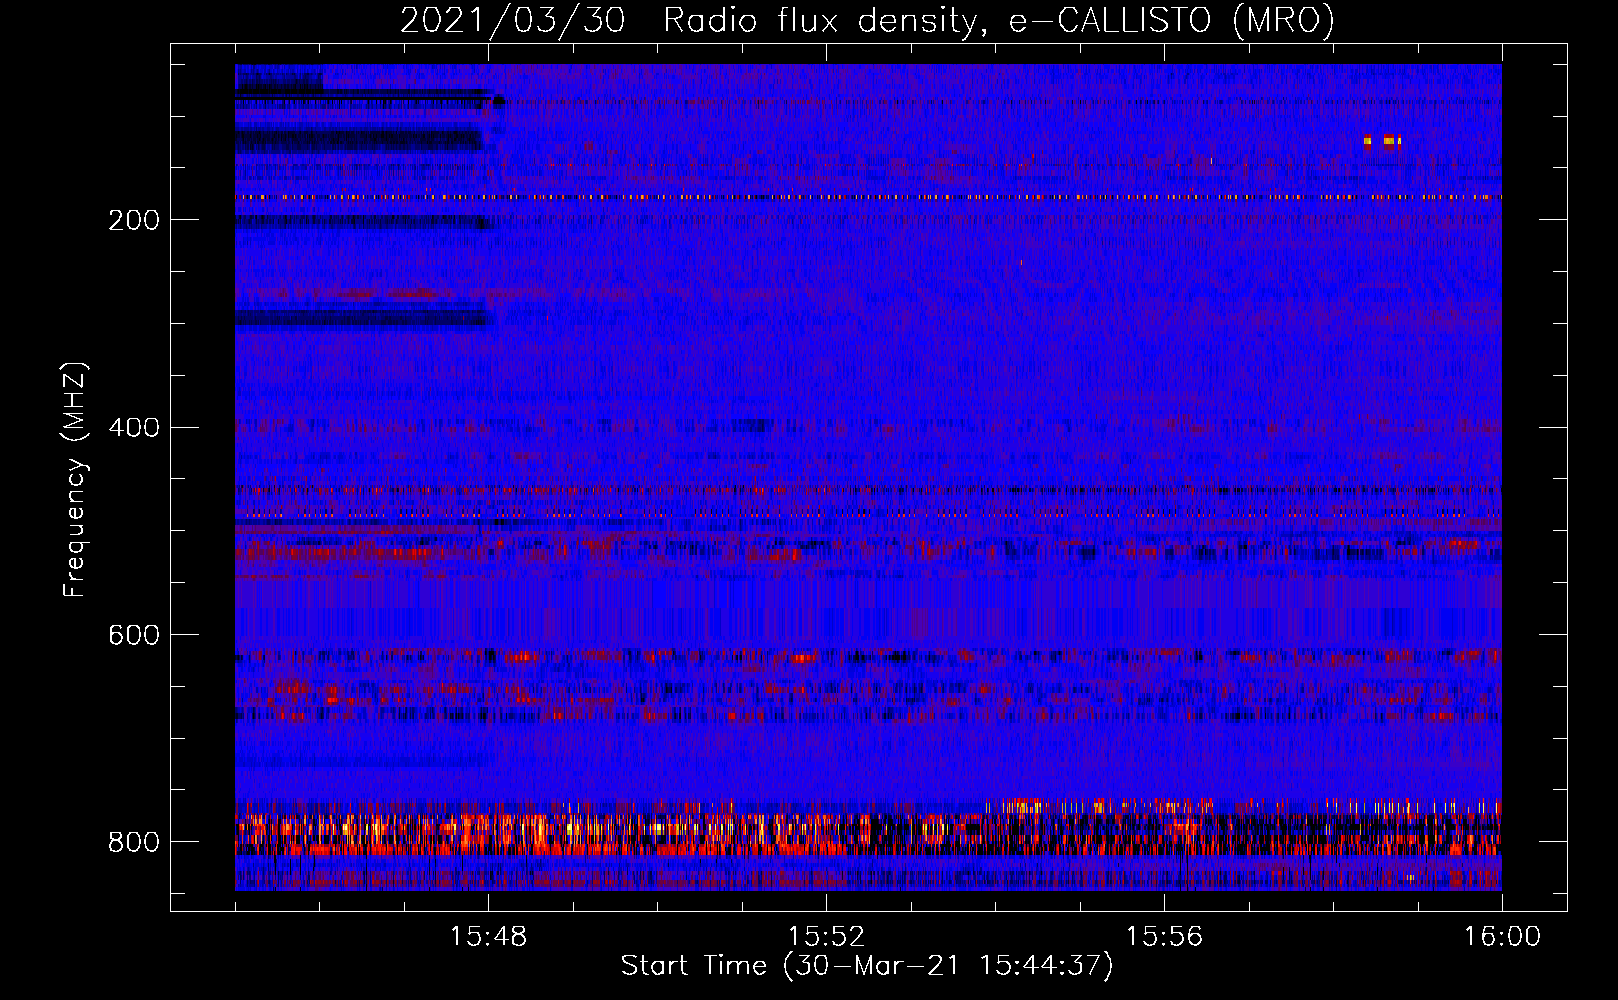Click the 16:00 time tick label
1618x1000 pixels.
(1502, 937)
